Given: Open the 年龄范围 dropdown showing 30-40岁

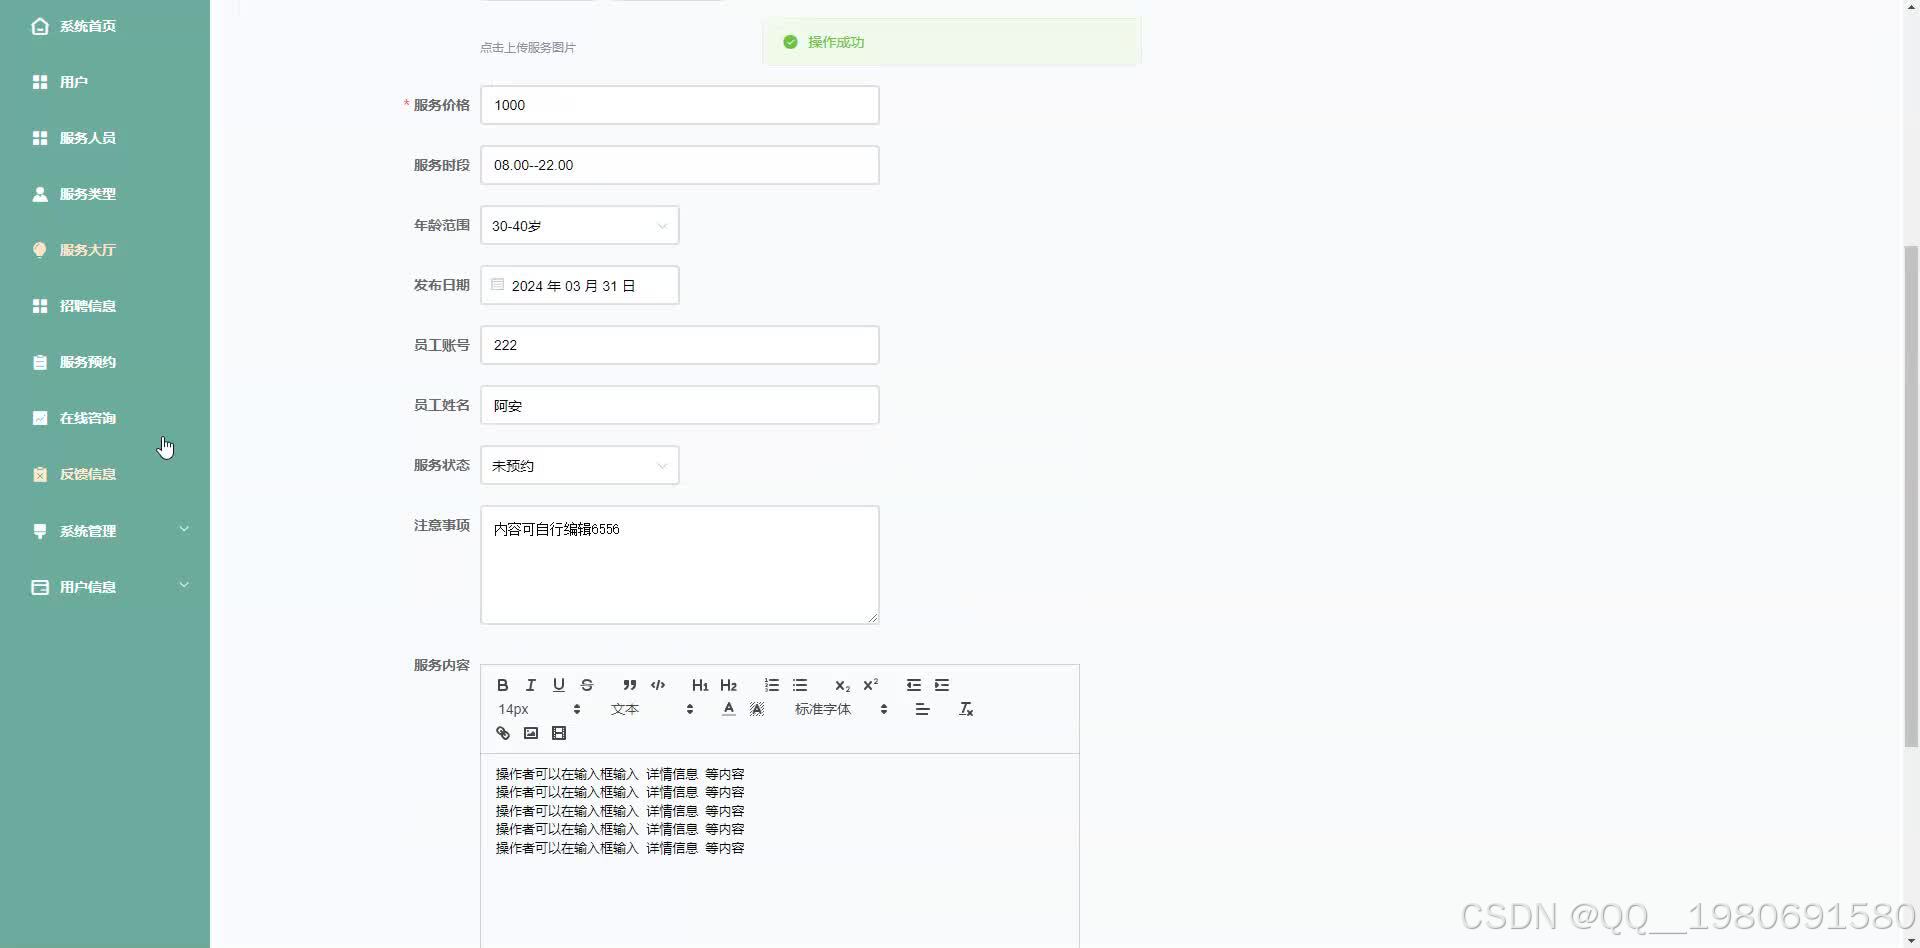Looking at the screenshot, I should 580,225.
